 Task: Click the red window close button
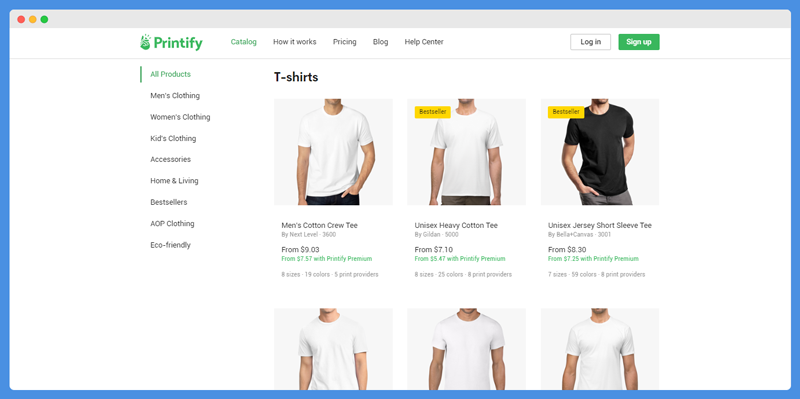coord(21,19)
